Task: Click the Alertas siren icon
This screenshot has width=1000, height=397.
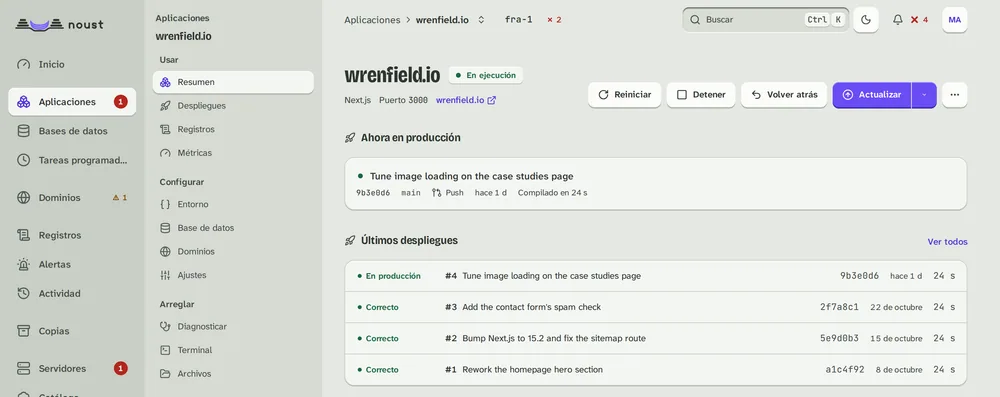Action: (x=24, y=264)
